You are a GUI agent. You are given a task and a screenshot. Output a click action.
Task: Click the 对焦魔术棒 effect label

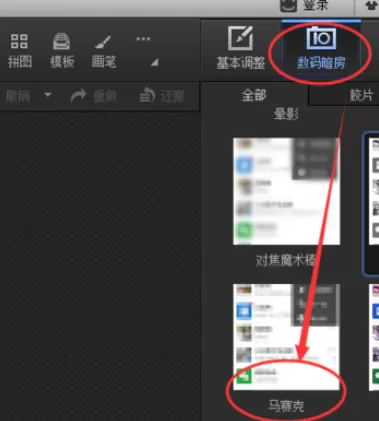(x=286, y=260)
